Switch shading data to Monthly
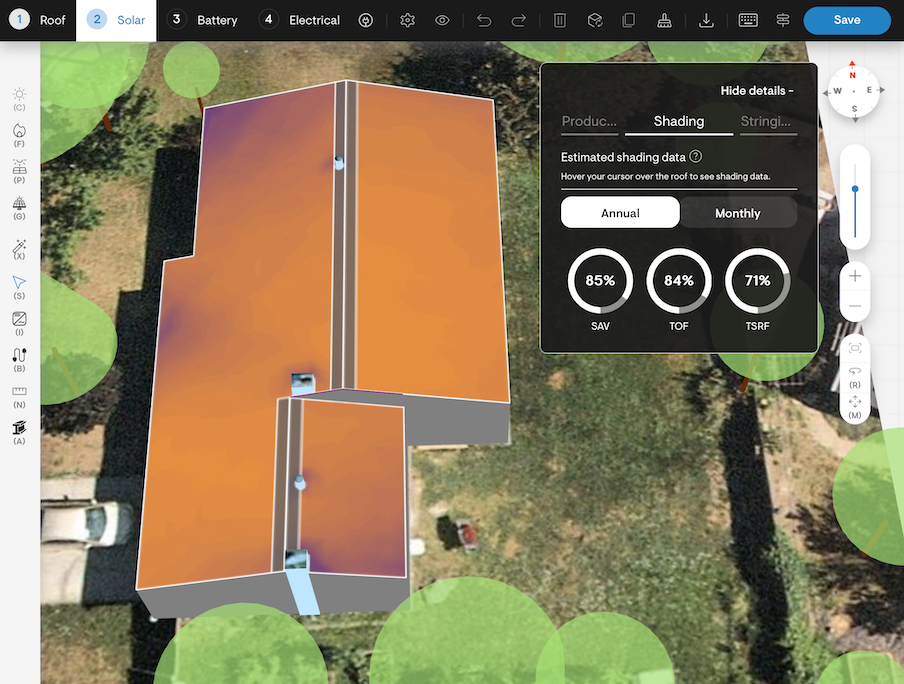This screenshot has height=684, width=904. coord(737,213)
